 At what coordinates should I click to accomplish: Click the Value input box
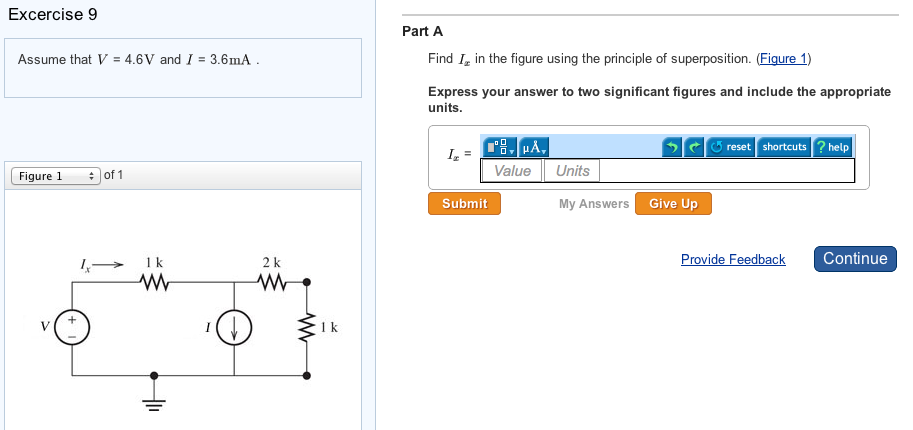click(x=512, y=171)
